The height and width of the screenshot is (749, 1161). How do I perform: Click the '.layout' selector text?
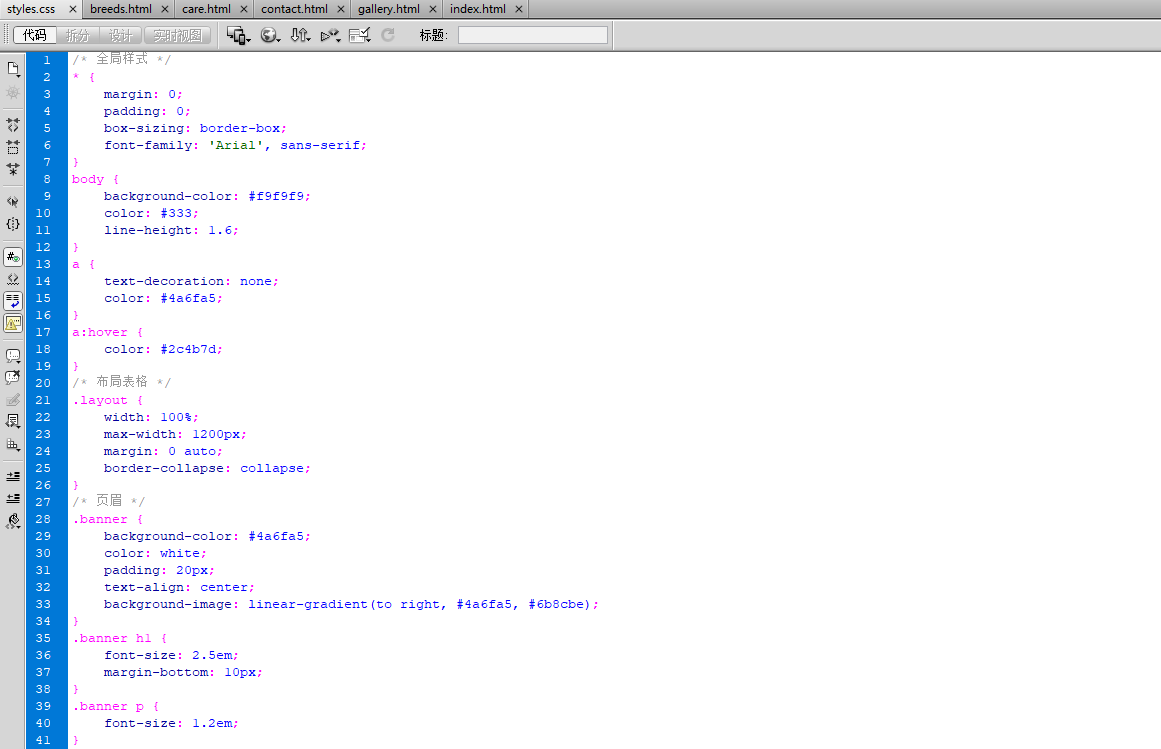pos(99,400)
